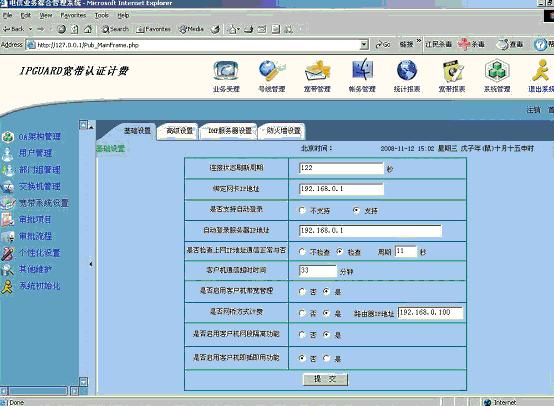Click IE Favorites toolbar button
Image resolution: width=554 pixels, height=406 pixels.
pos(153,29)
